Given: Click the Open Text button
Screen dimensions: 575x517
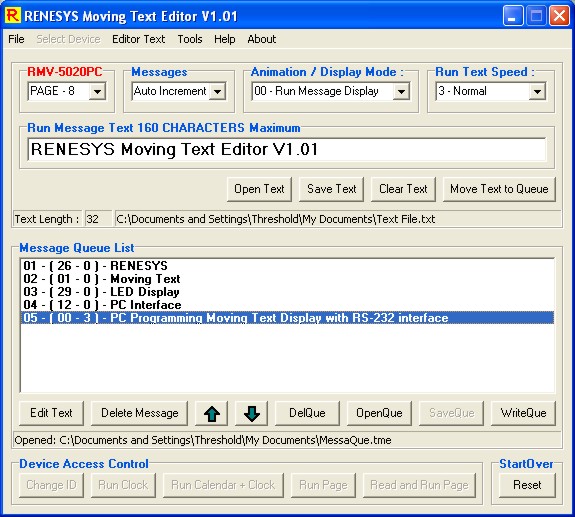Looking at the screenshot, I should [259, 189].
